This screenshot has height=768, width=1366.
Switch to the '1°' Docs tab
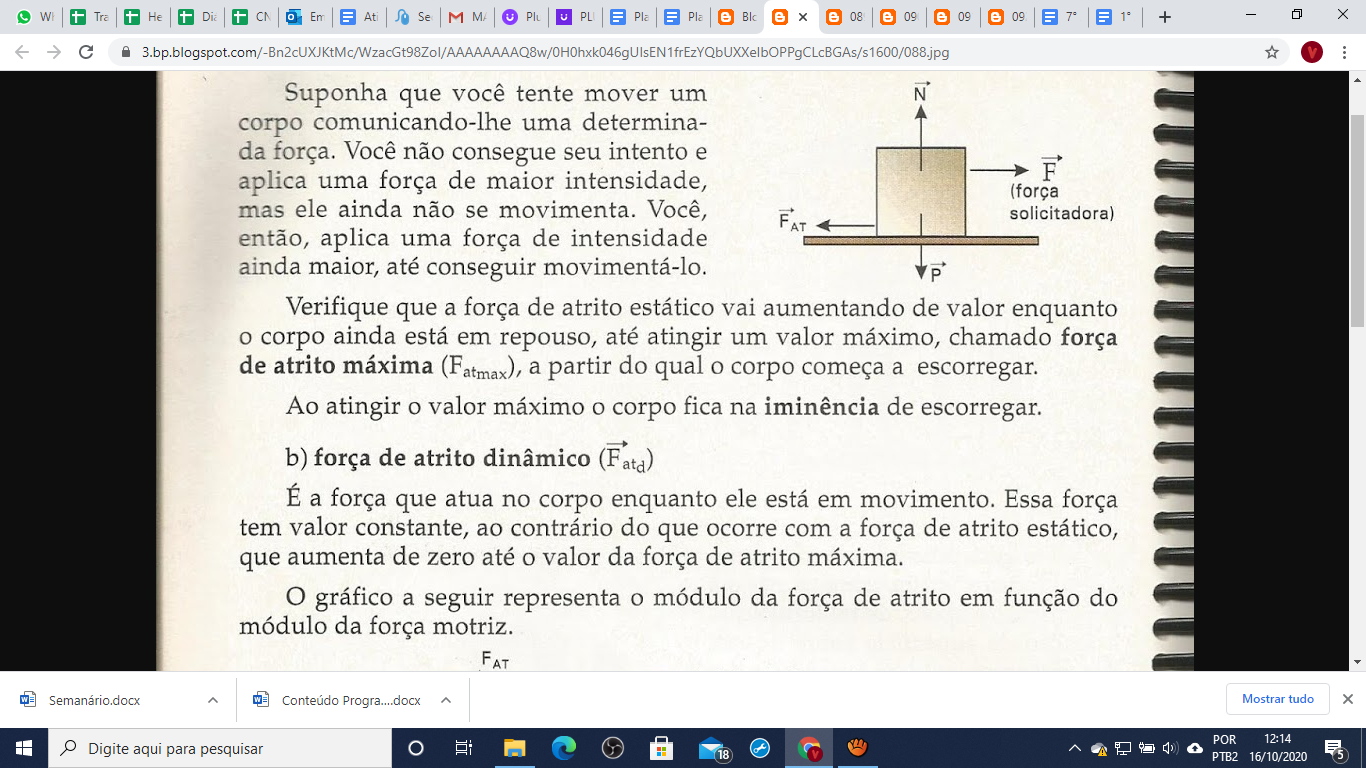click(x=1114, y=17)
